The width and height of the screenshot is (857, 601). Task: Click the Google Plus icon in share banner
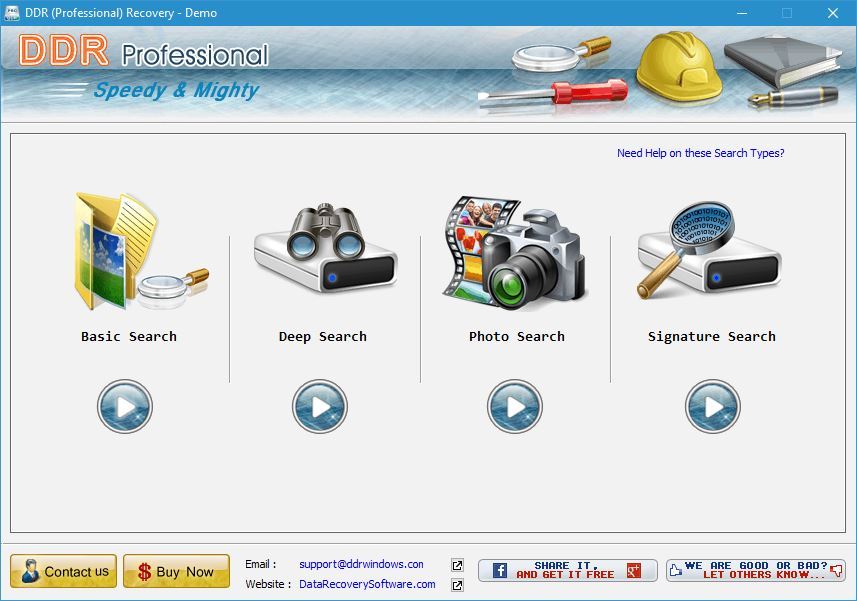(x=633, y=570)
